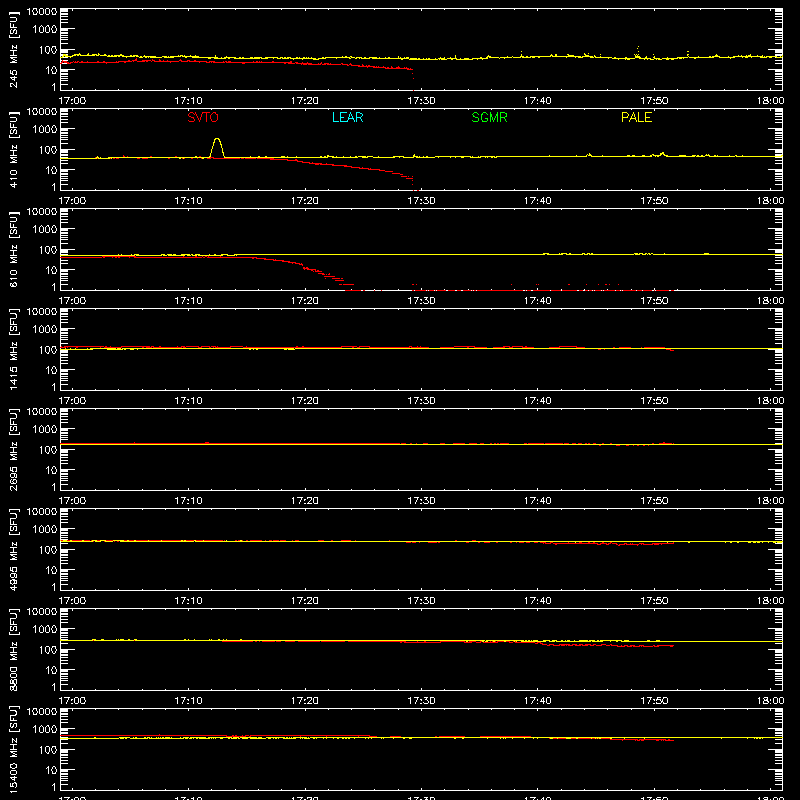Click 18:00 tick label under 8800 MHz panel
The image size is (800, 800).
[x=770, y=701]
